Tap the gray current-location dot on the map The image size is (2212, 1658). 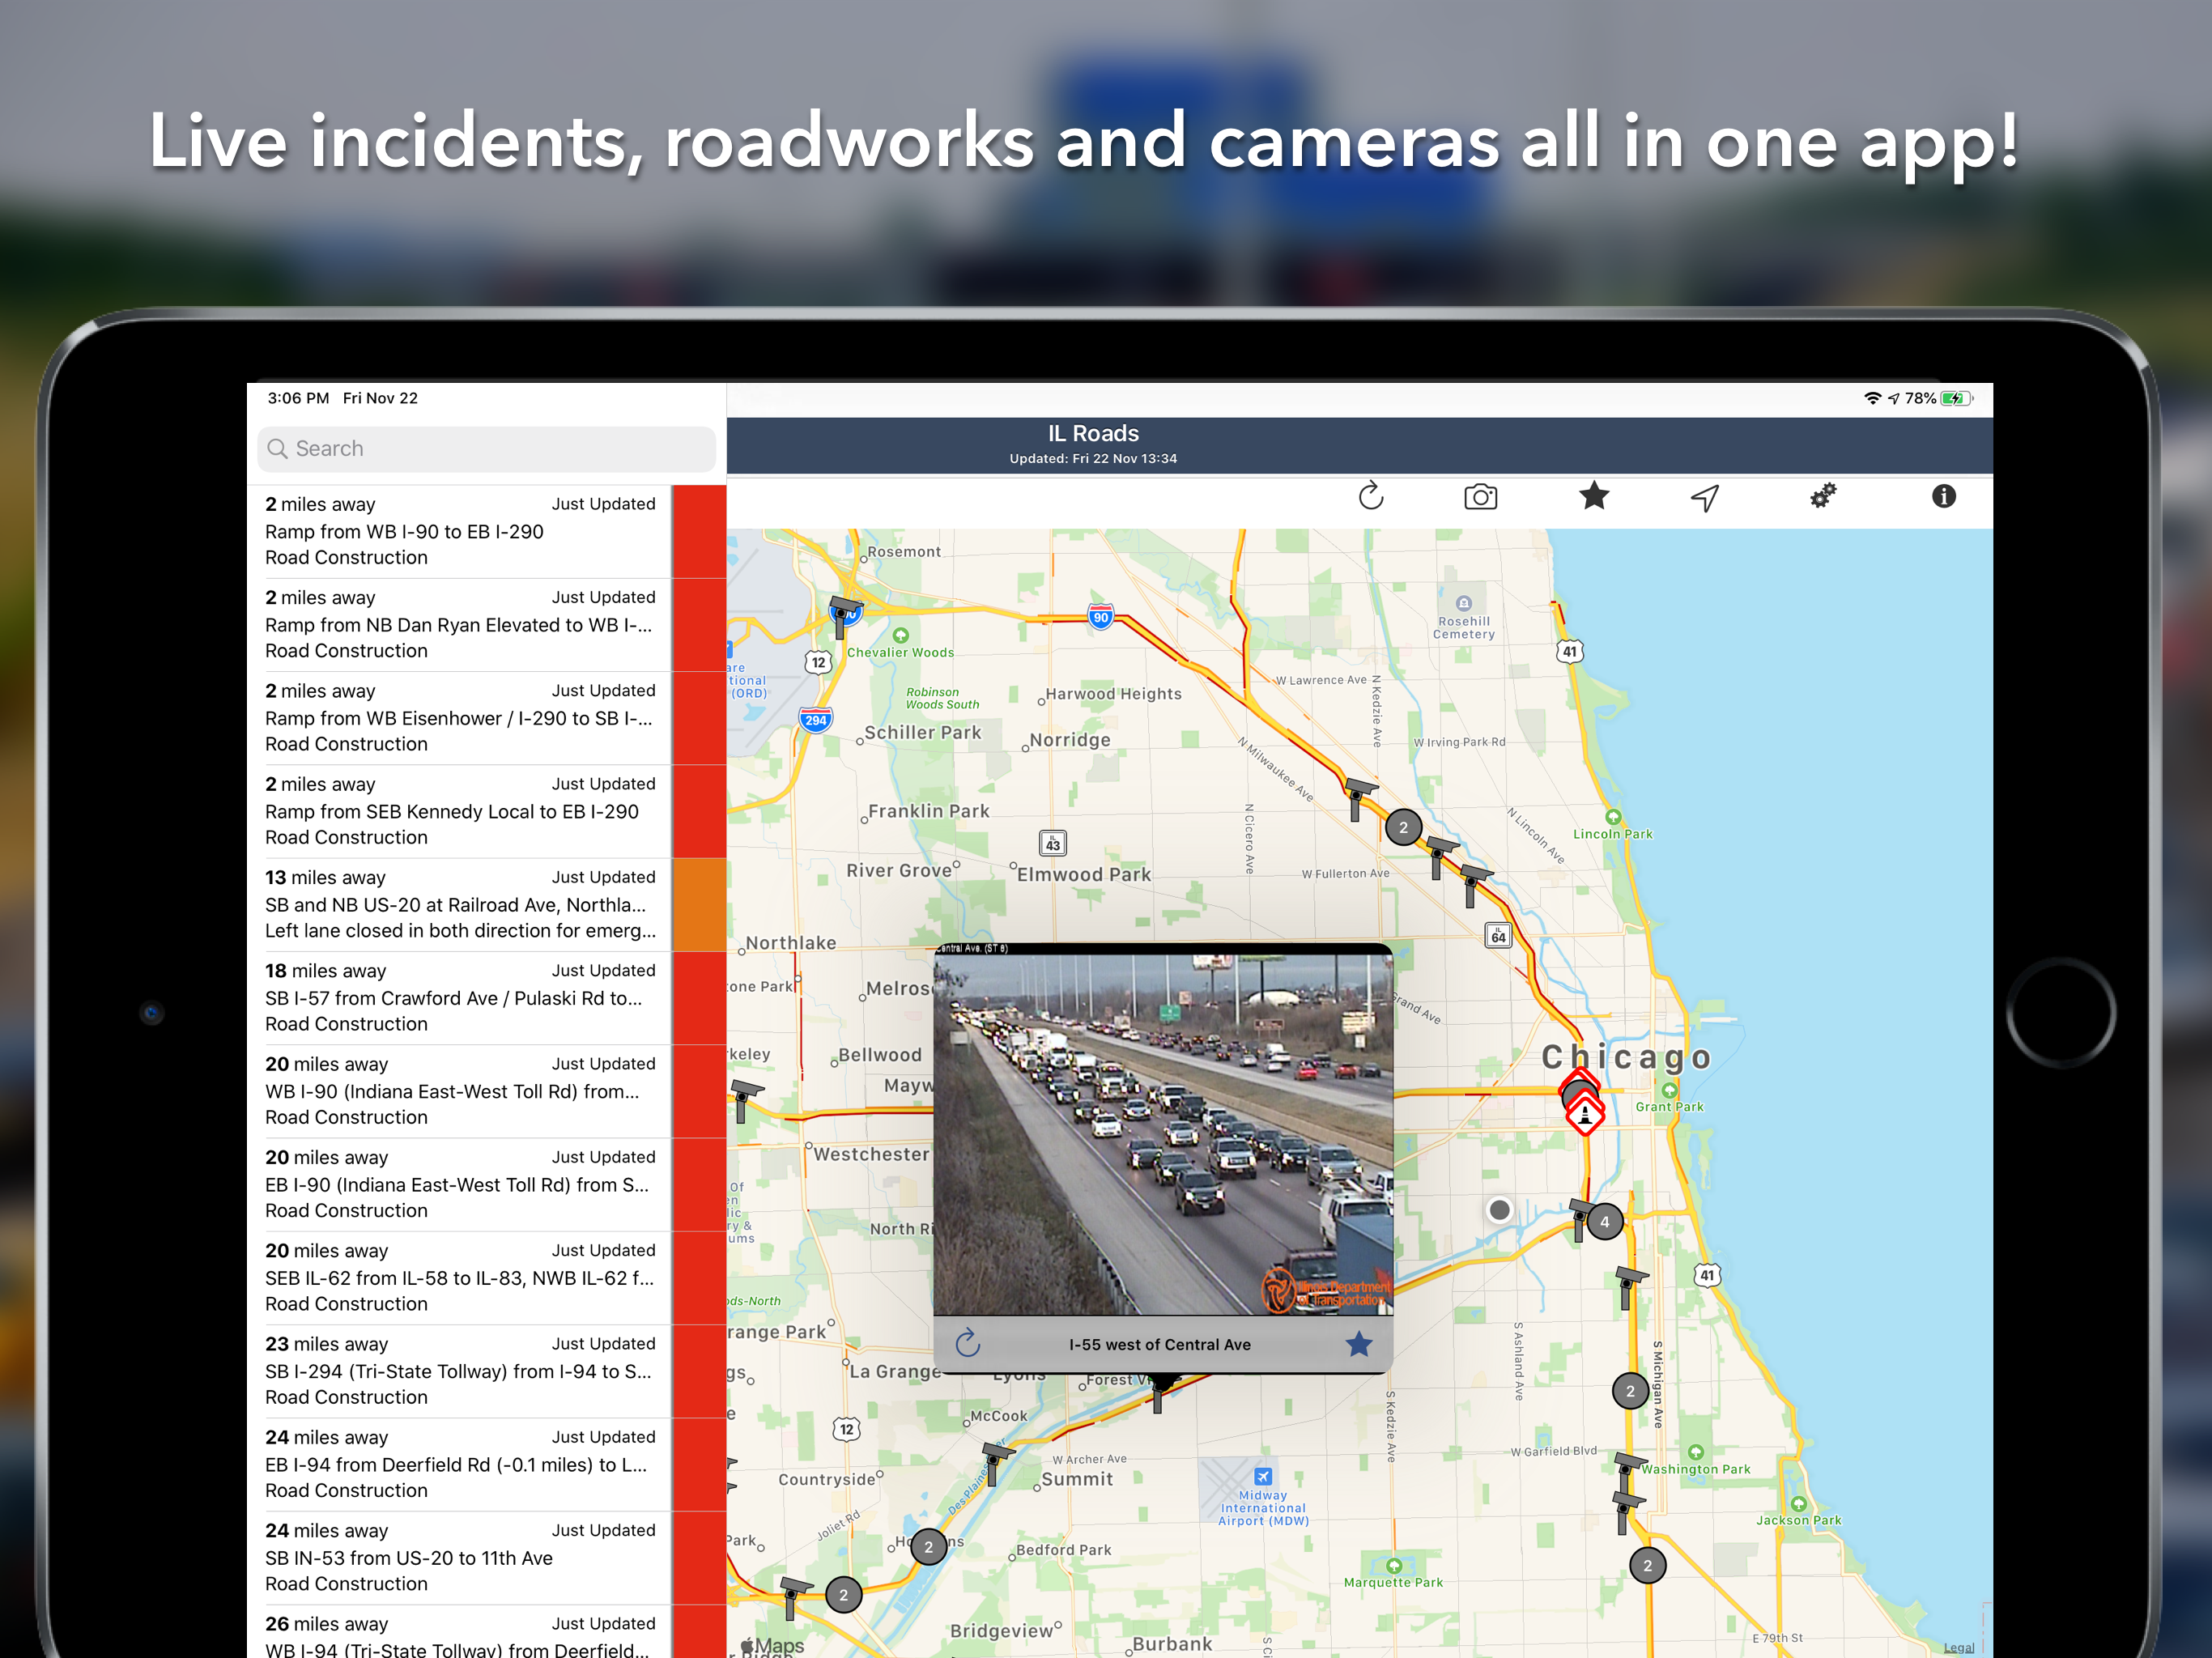pos(1499,1210)
